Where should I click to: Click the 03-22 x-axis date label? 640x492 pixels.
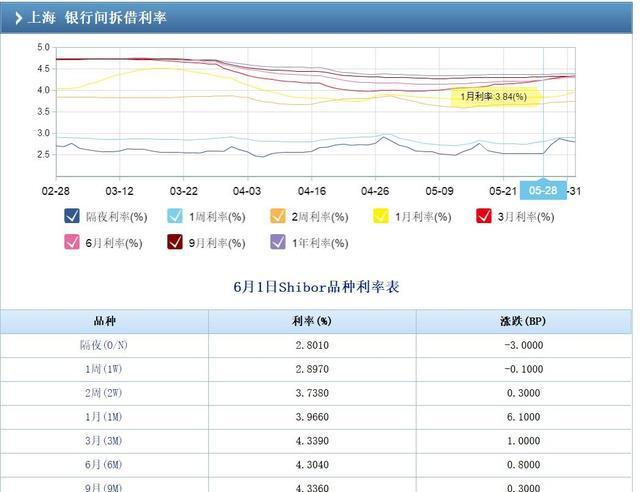coord(183,191)
